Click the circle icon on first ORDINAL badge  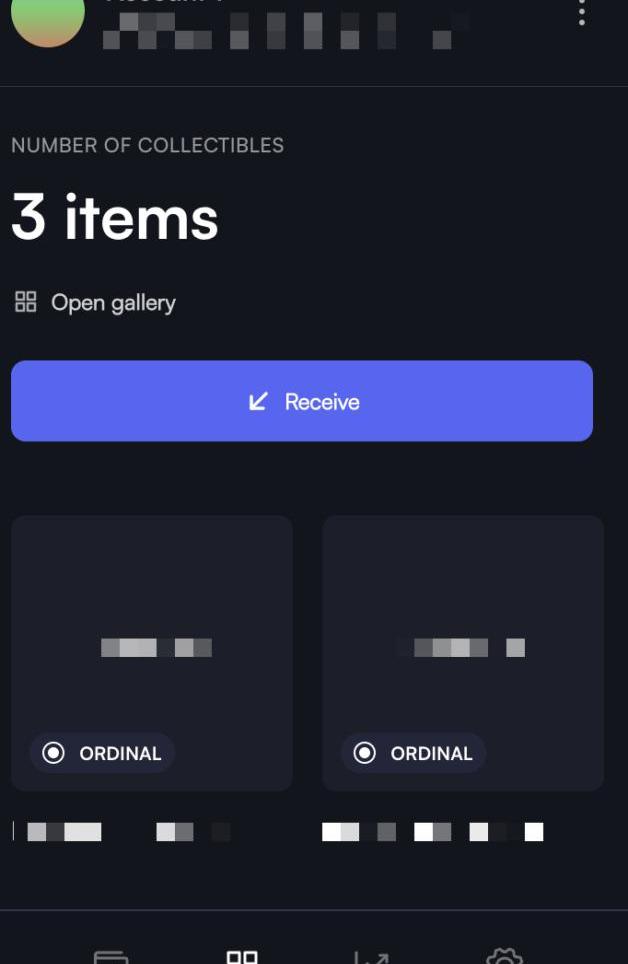[x=54, y=753]
